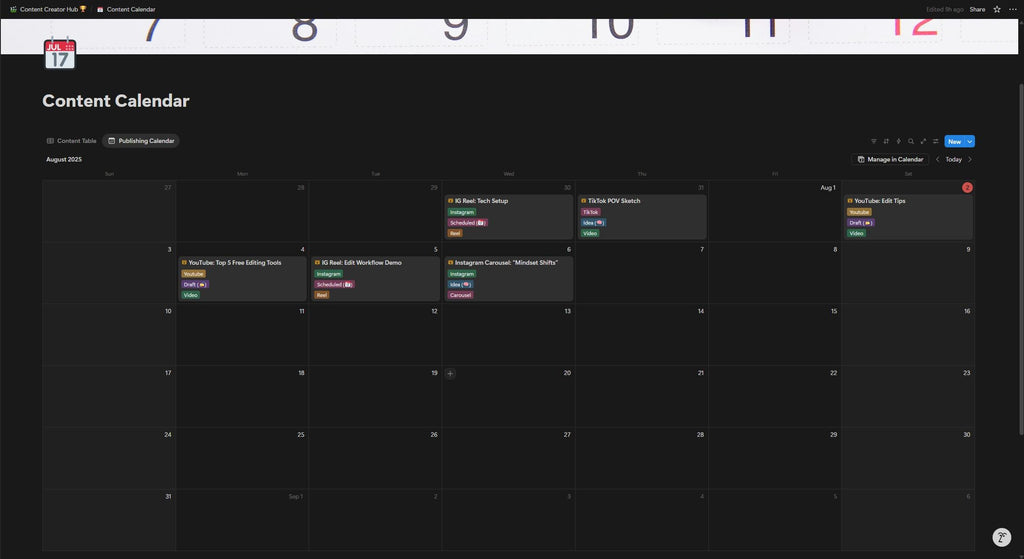Navigate to Content Creator Hub breadcrumb
This screenshot has width=1024, height=559.
click(49, 9)
